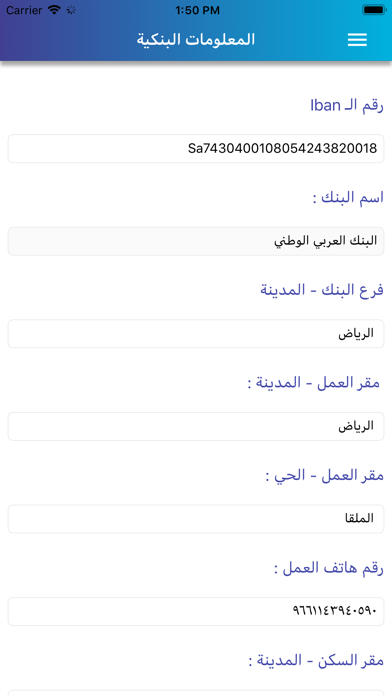Tap the network activity spinner icon
This screenshot has height=696, width=392.
[71, 10]
